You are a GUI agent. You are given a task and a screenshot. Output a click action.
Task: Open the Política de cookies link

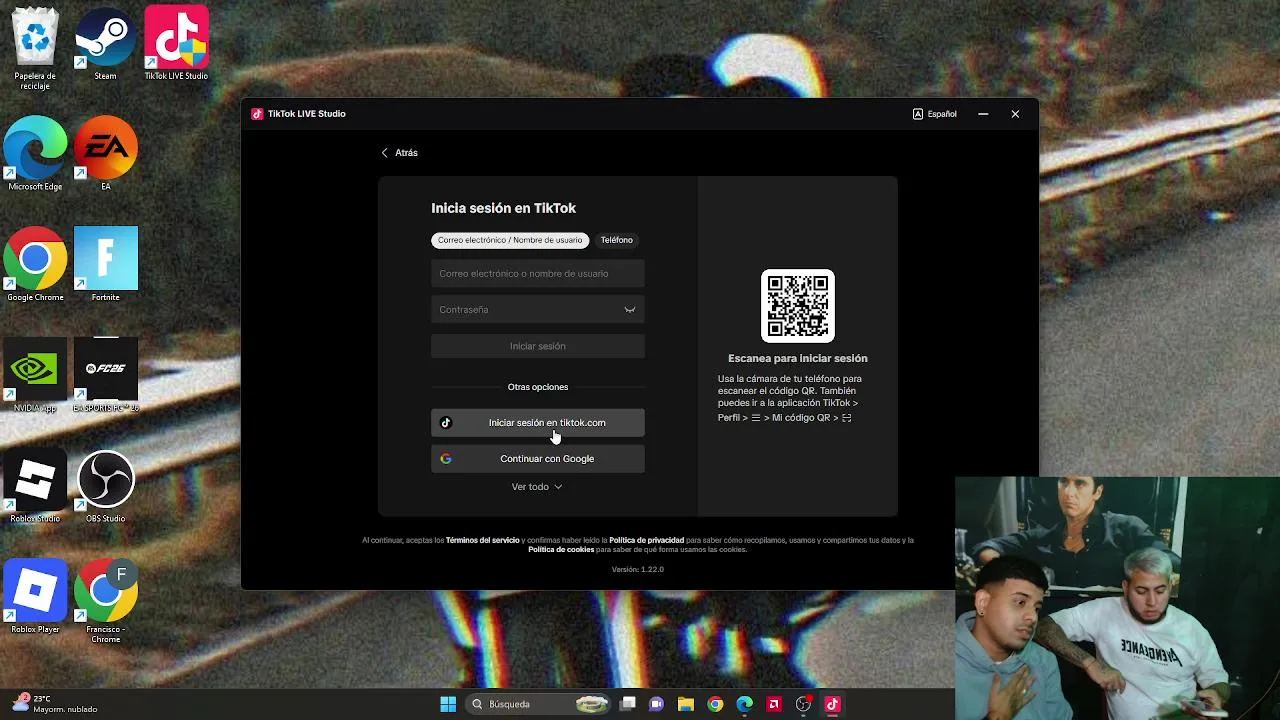pos(561,550)
